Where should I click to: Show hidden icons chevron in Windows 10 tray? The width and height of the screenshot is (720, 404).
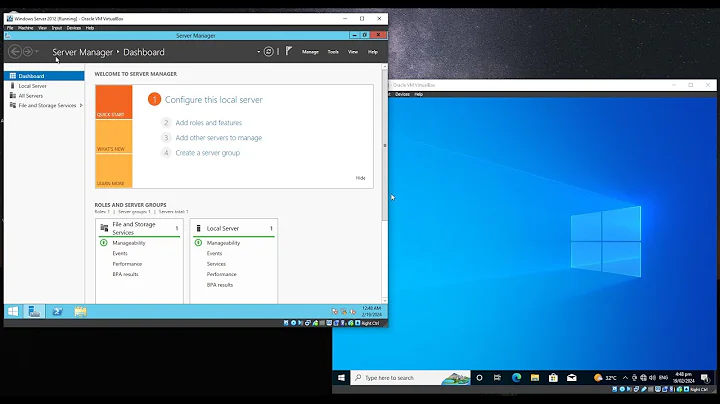click(625, 378)
